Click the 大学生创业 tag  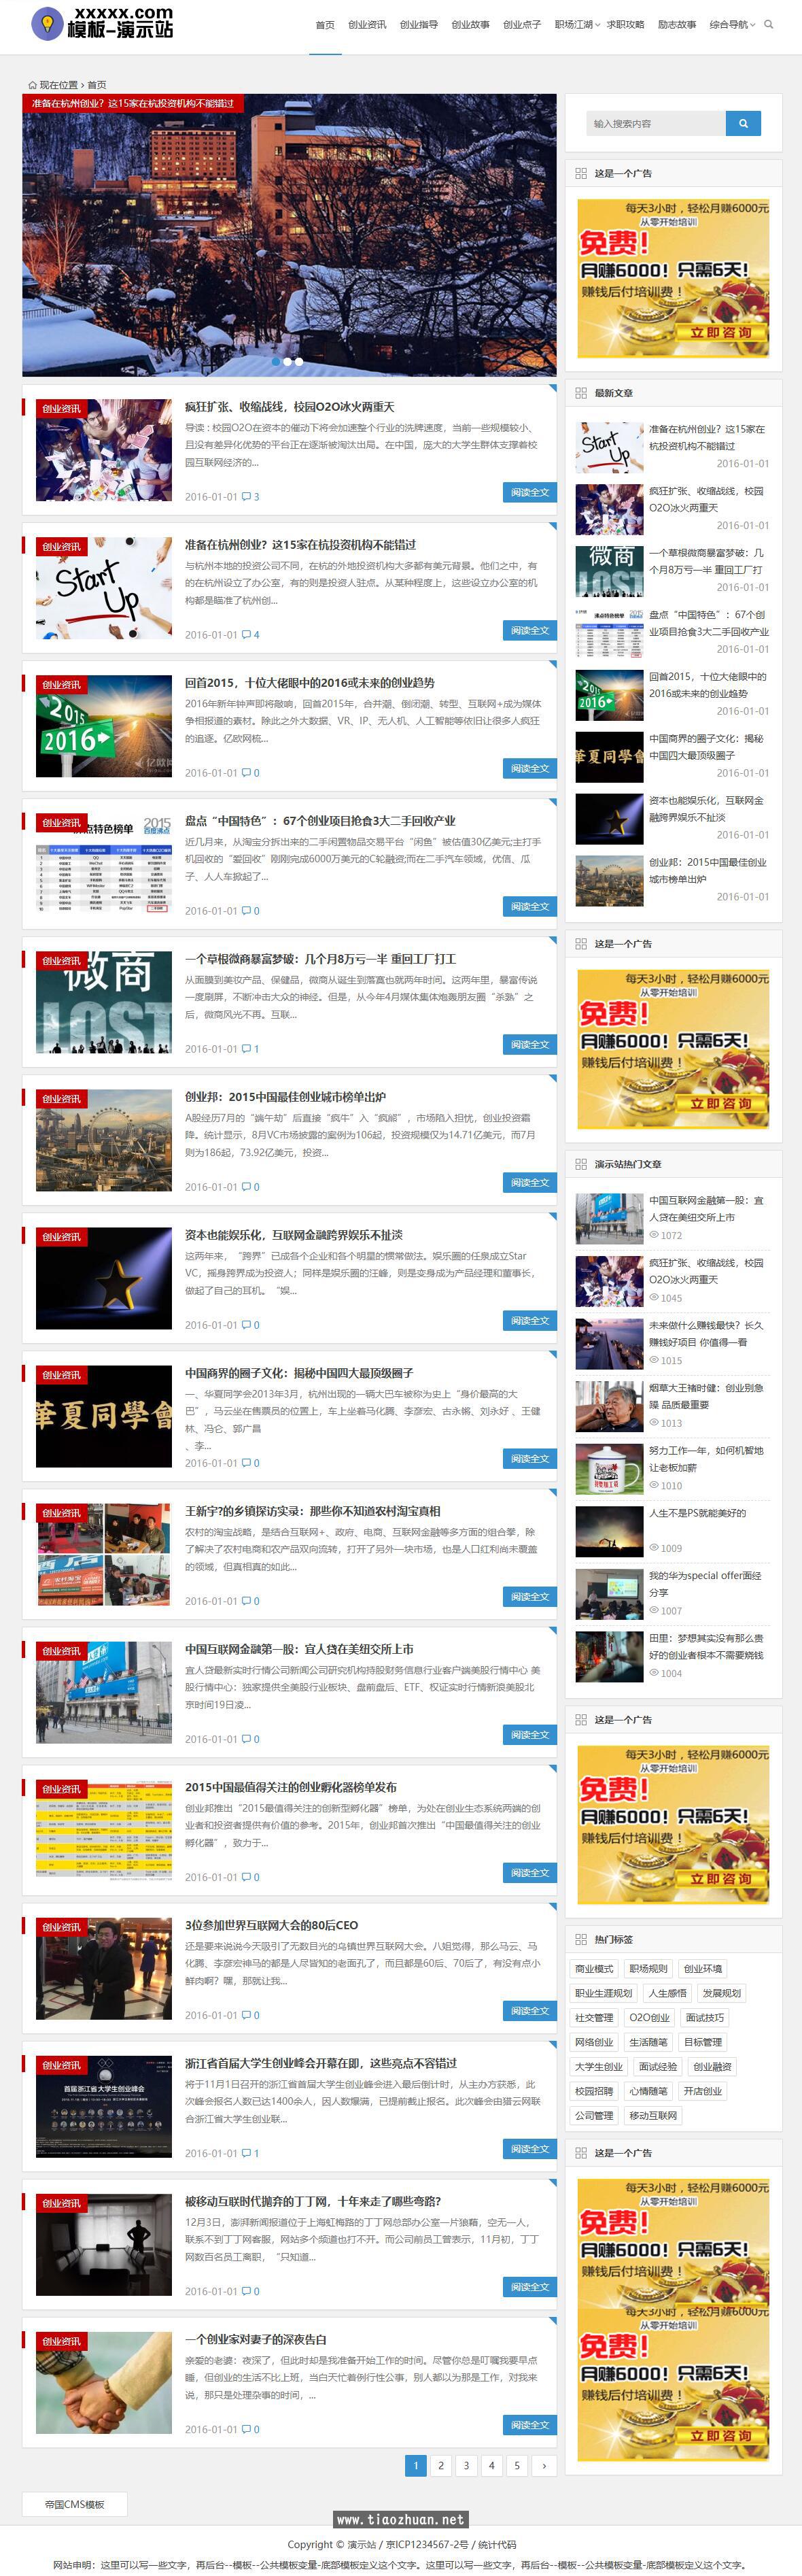[599, 2067]
